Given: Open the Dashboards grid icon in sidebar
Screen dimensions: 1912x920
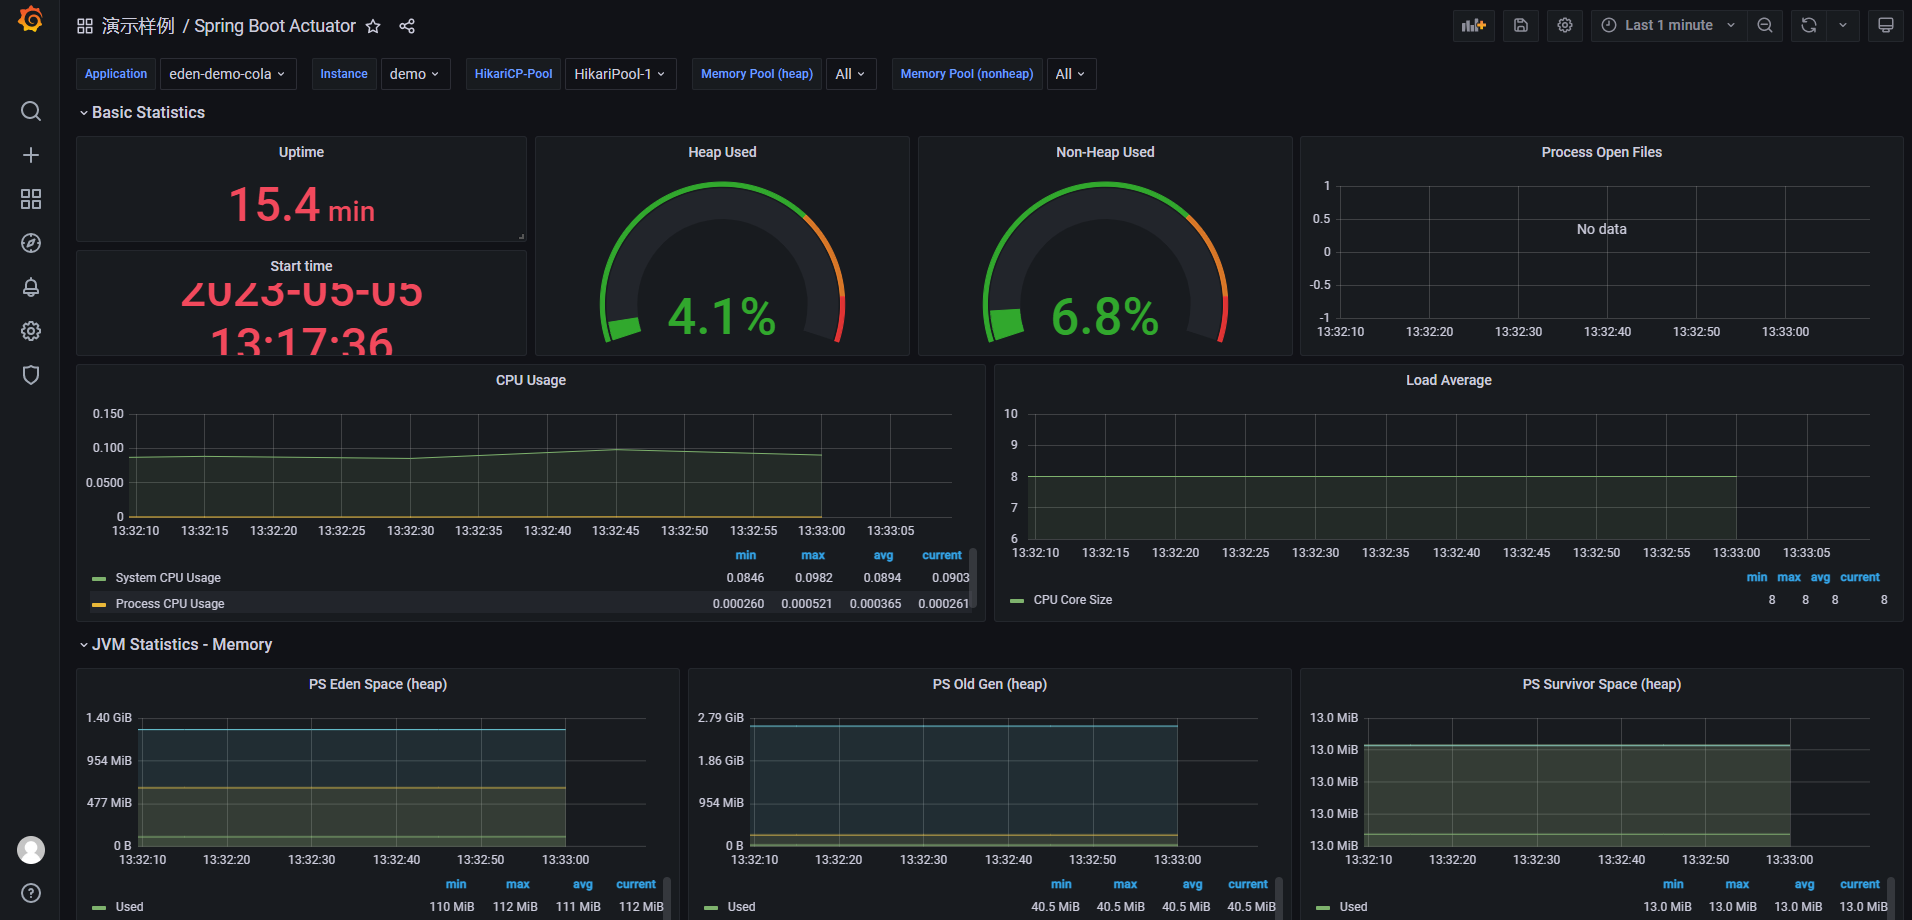Looking at the screenshot, I should pyautogui.click(x=31, y=199).
